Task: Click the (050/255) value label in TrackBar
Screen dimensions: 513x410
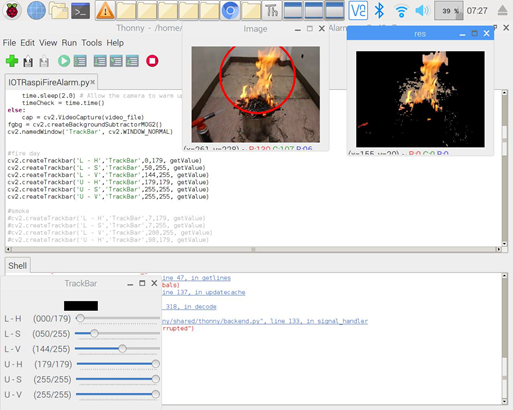Action: point(51,334)
